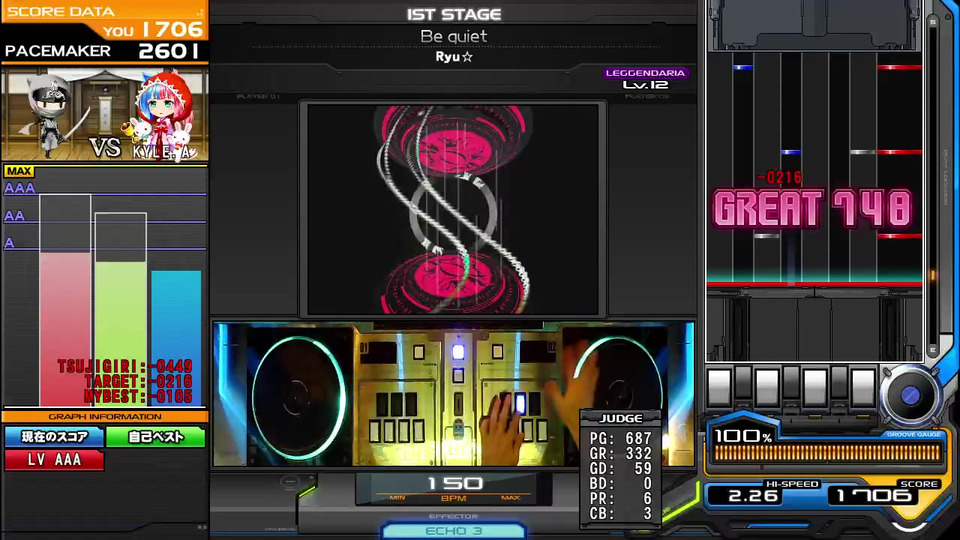Click the red judgment line of the lane
This screenshot has height=540, width=960.
point(814,284)
